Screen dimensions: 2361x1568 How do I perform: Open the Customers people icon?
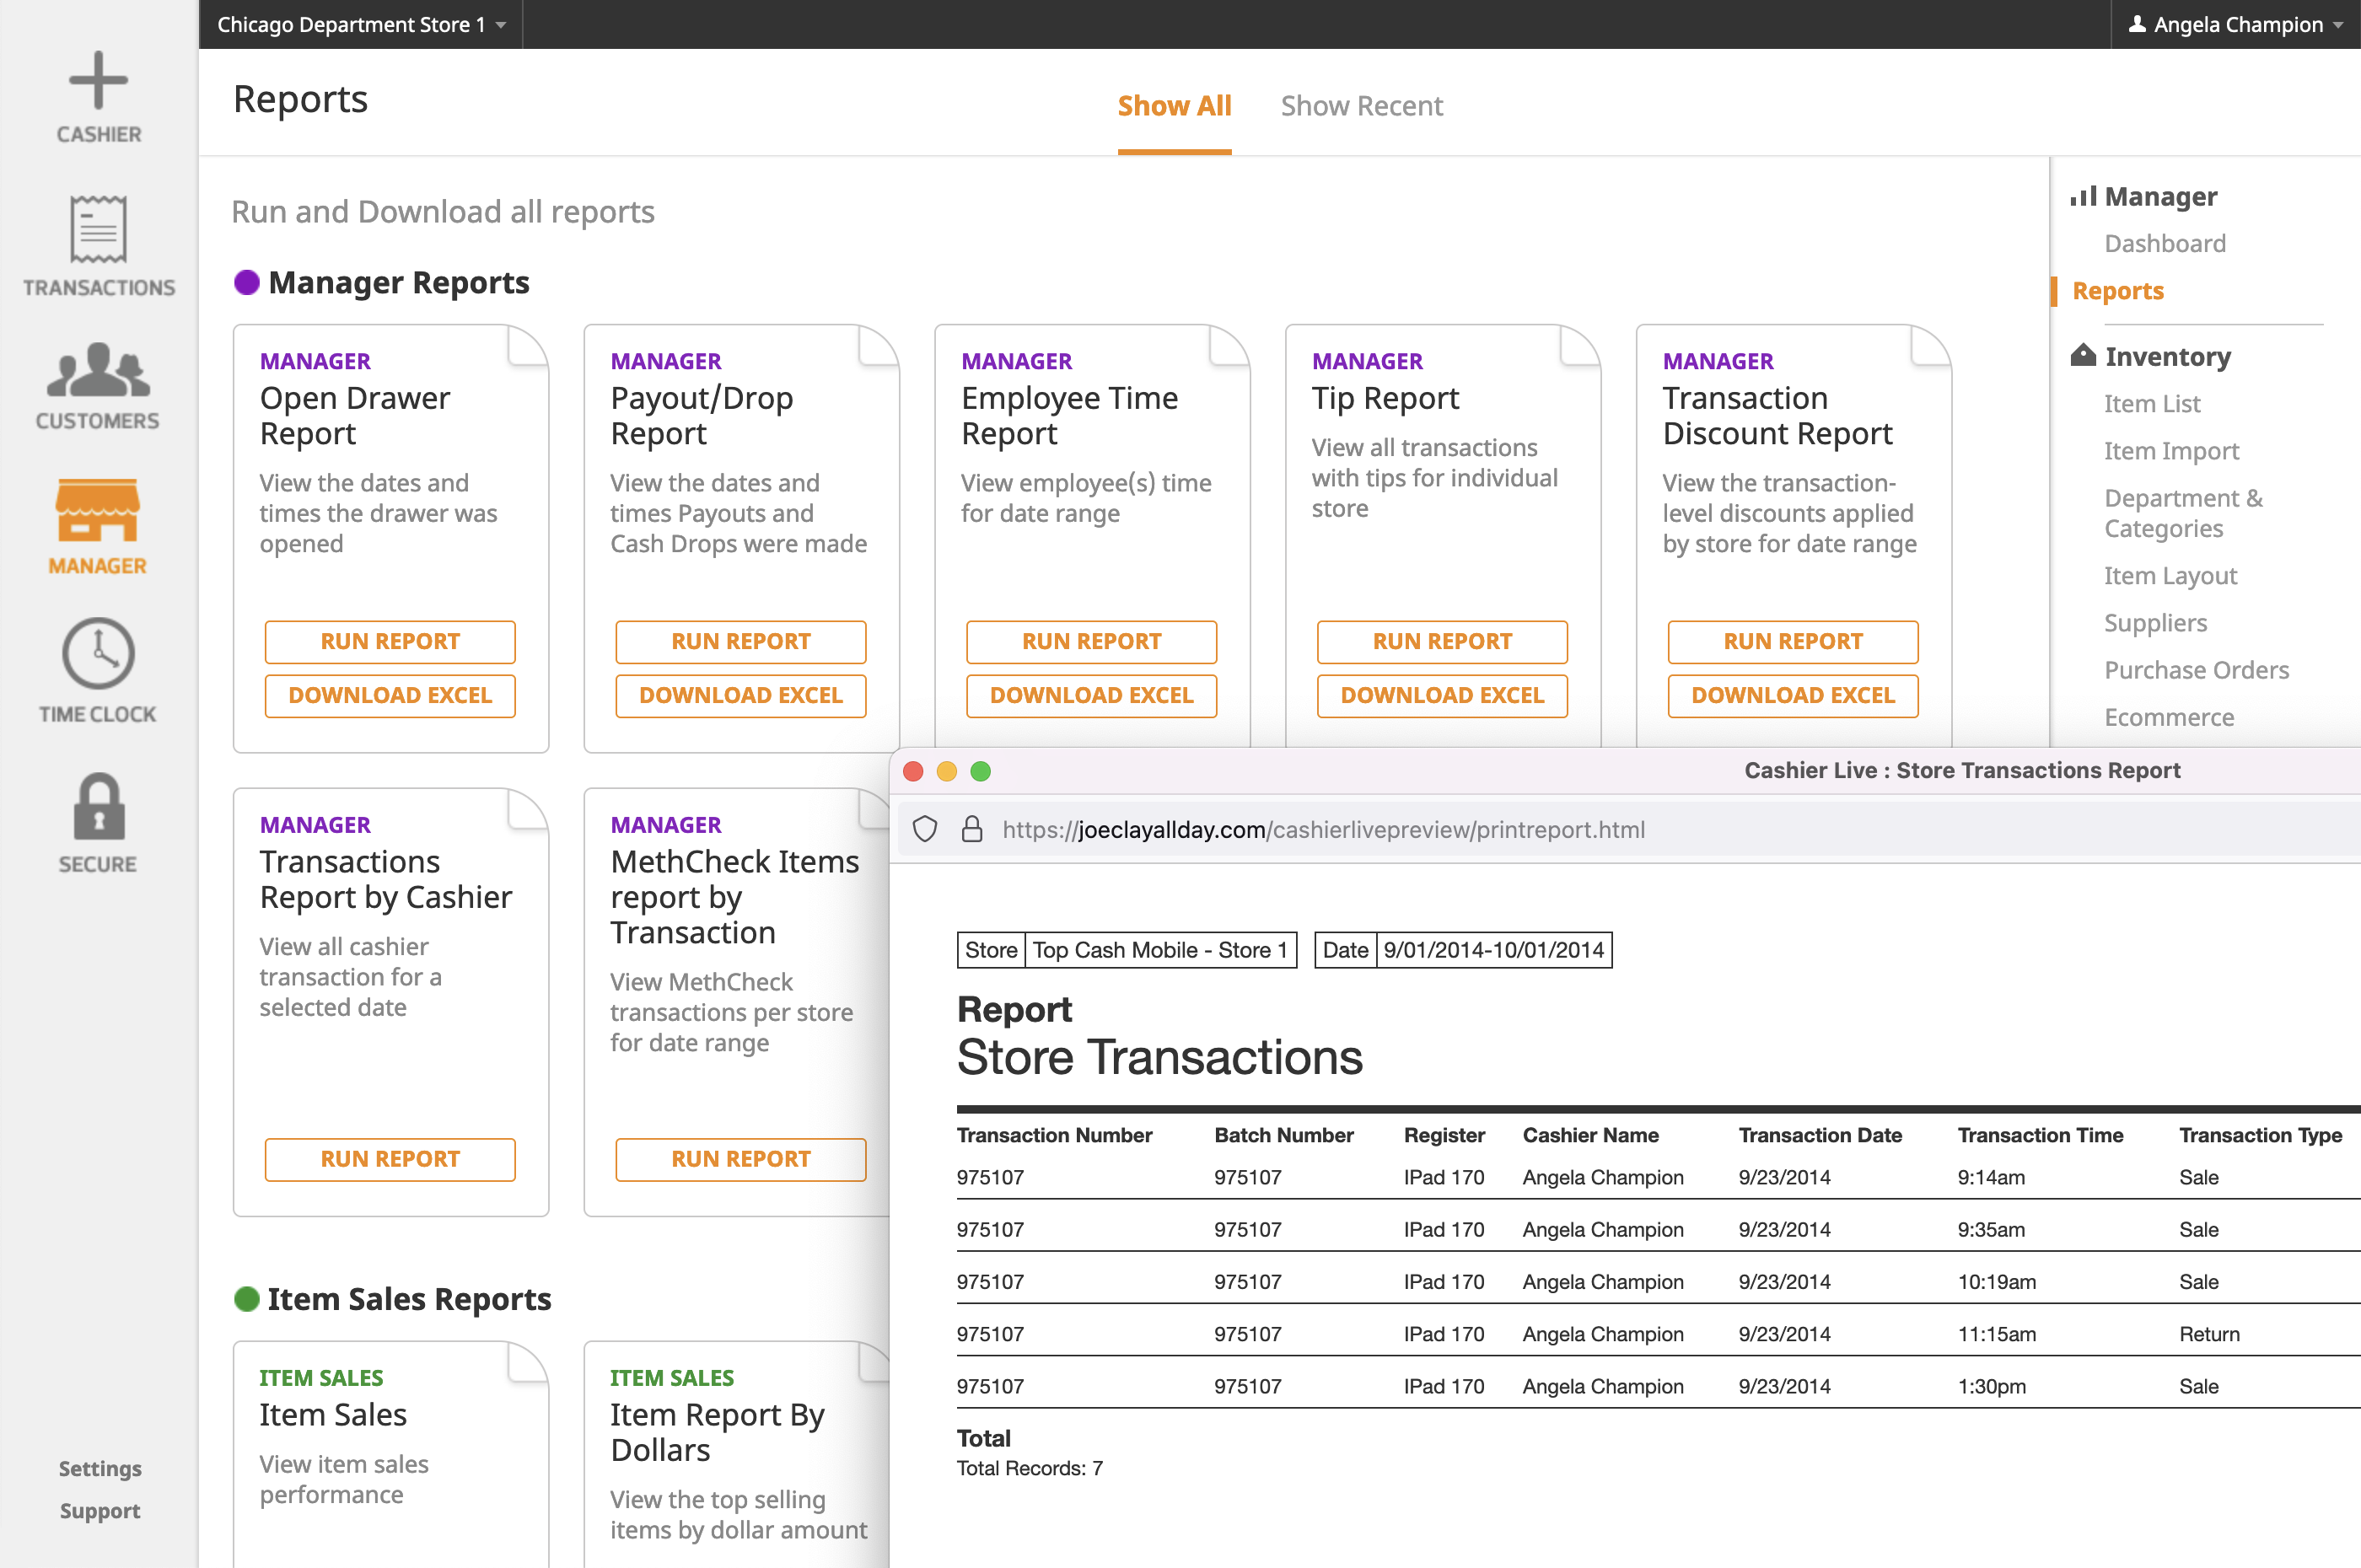click(x=98, y=370)
